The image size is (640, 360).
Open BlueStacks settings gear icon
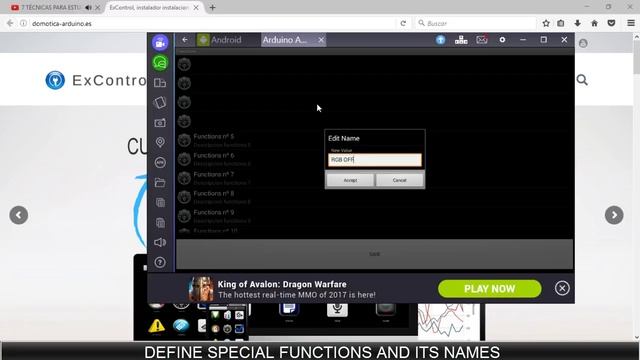click(502, 40)
